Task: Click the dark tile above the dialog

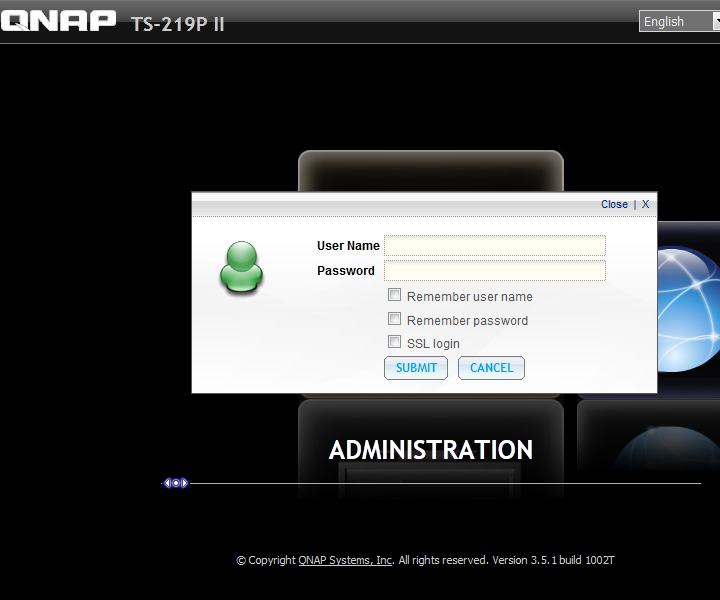Action: coord(431,170)
